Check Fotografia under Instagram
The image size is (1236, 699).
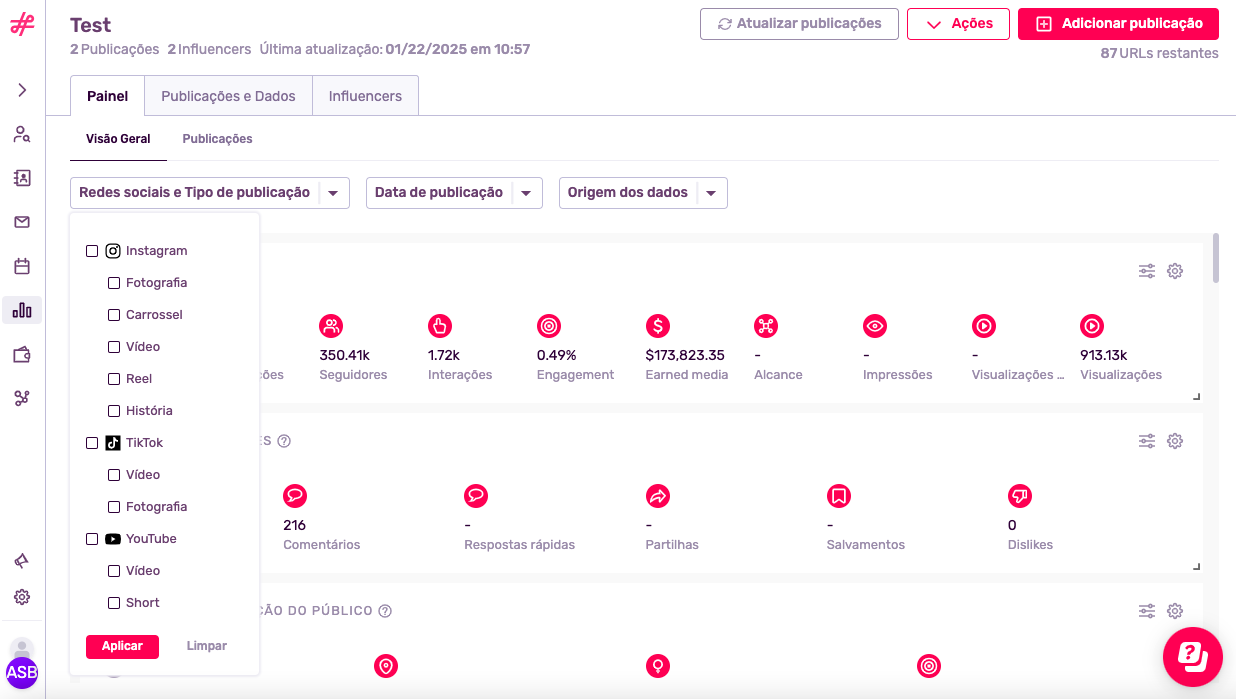114,283
